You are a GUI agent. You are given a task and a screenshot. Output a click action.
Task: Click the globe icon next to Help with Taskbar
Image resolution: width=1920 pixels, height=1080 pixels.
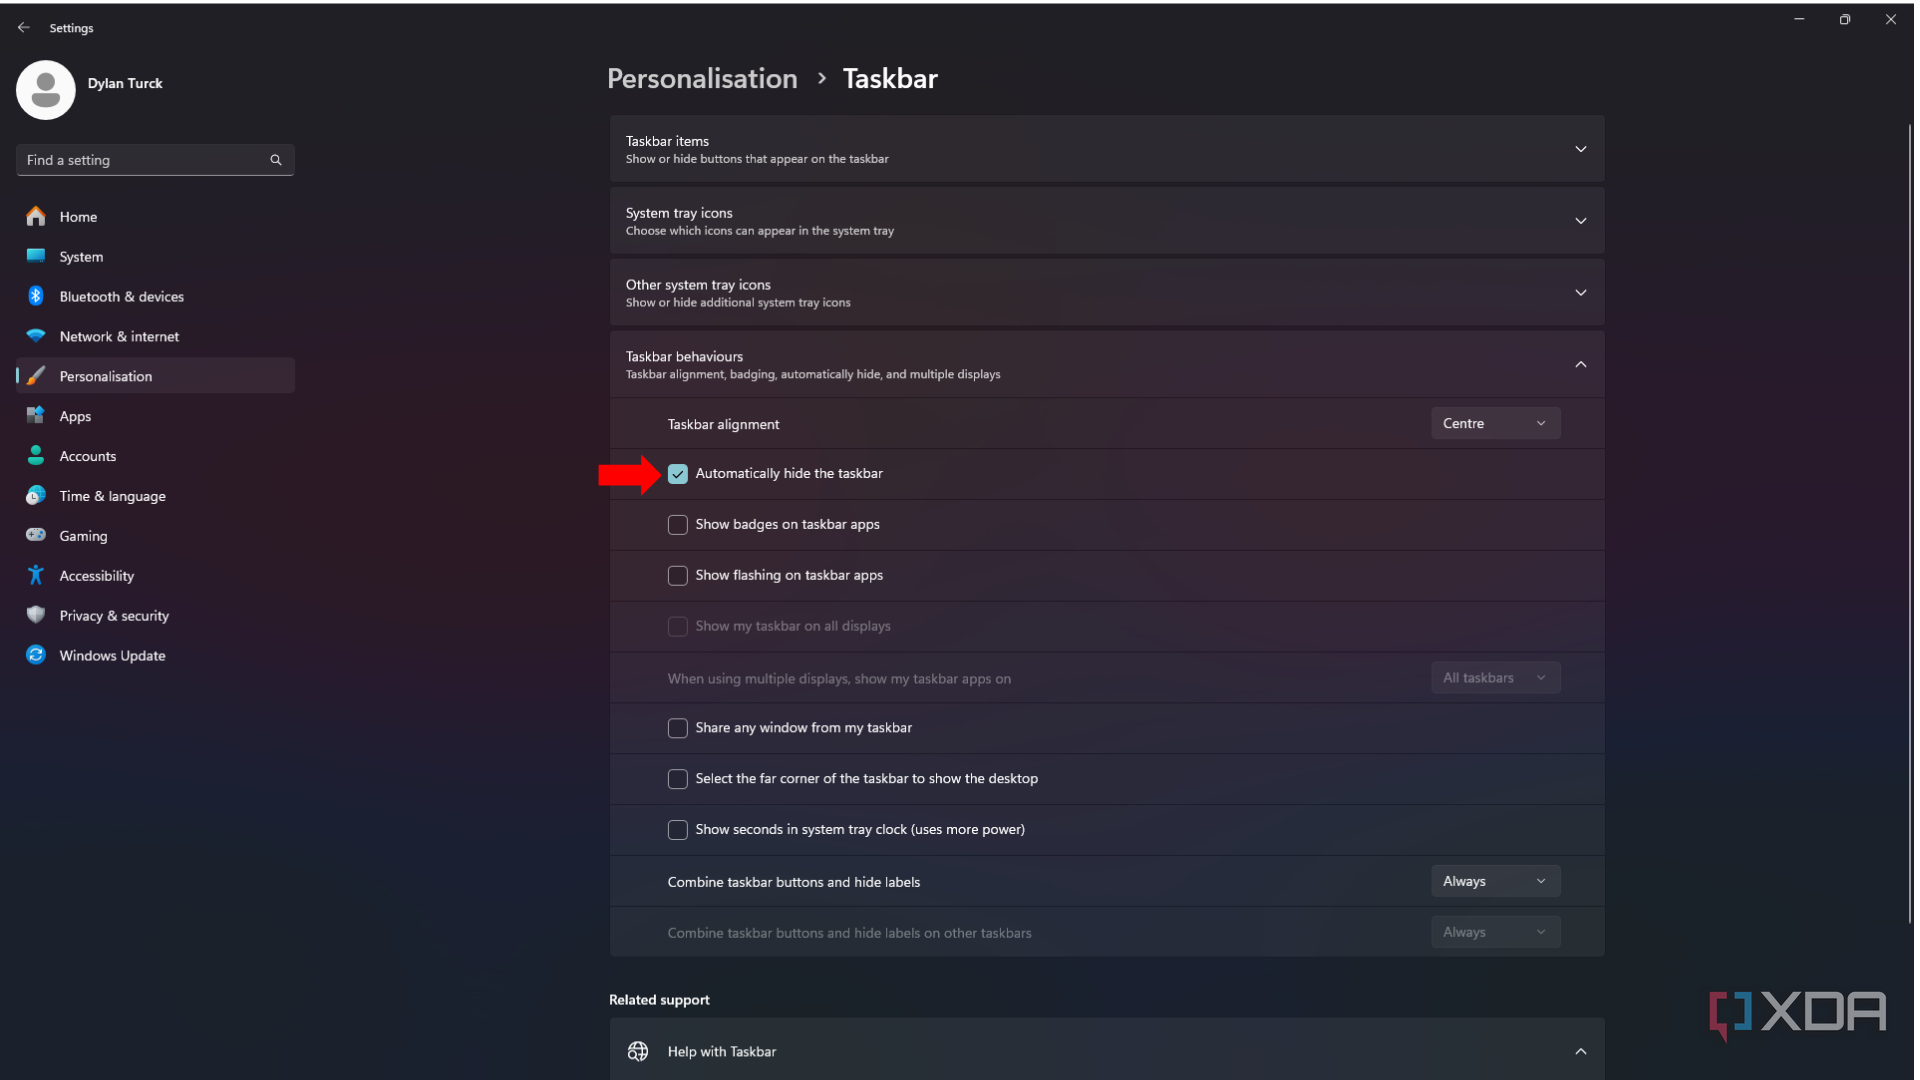tap(637, 1051)
